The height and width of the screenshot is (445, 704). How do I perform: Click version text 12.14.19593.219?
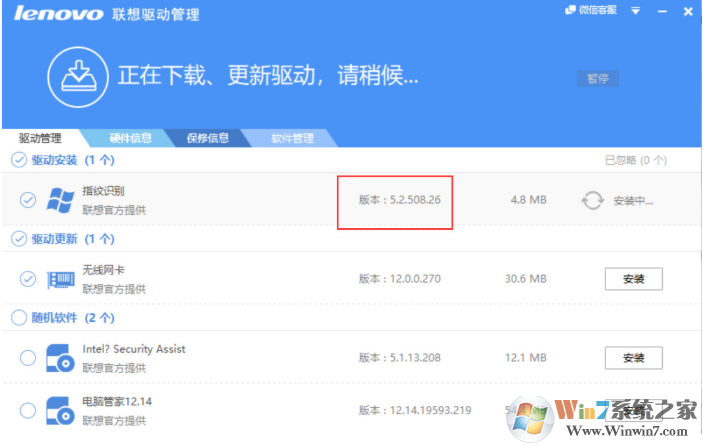(431, 410)
